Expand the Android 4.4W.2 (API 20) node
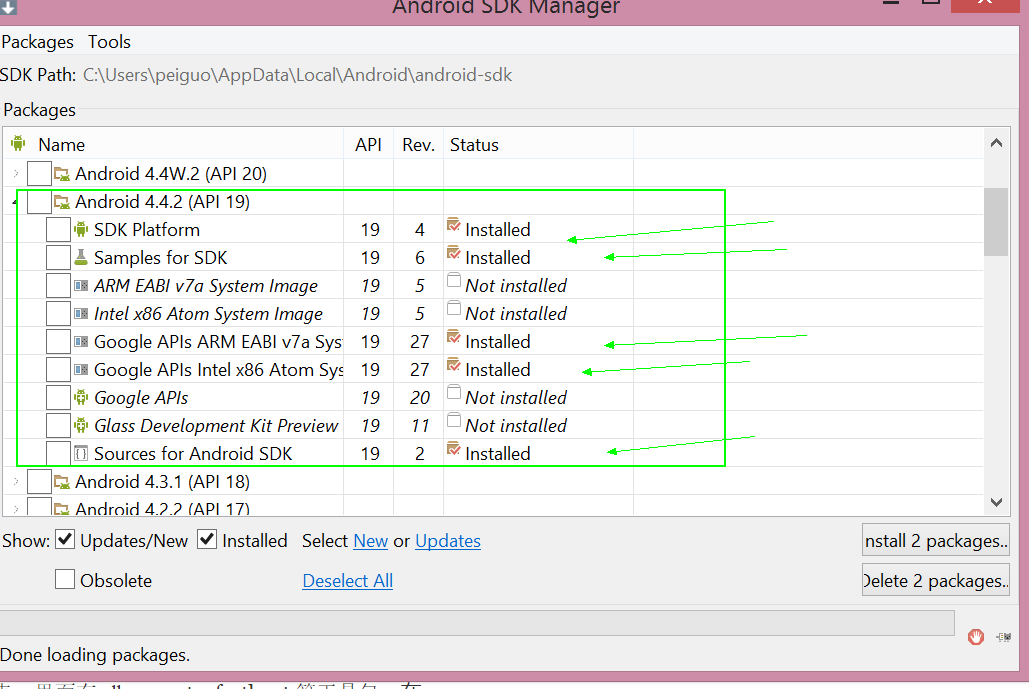The height and width of the screenshot is (689, 1029). pyautogui.click(x=16, y=174)
